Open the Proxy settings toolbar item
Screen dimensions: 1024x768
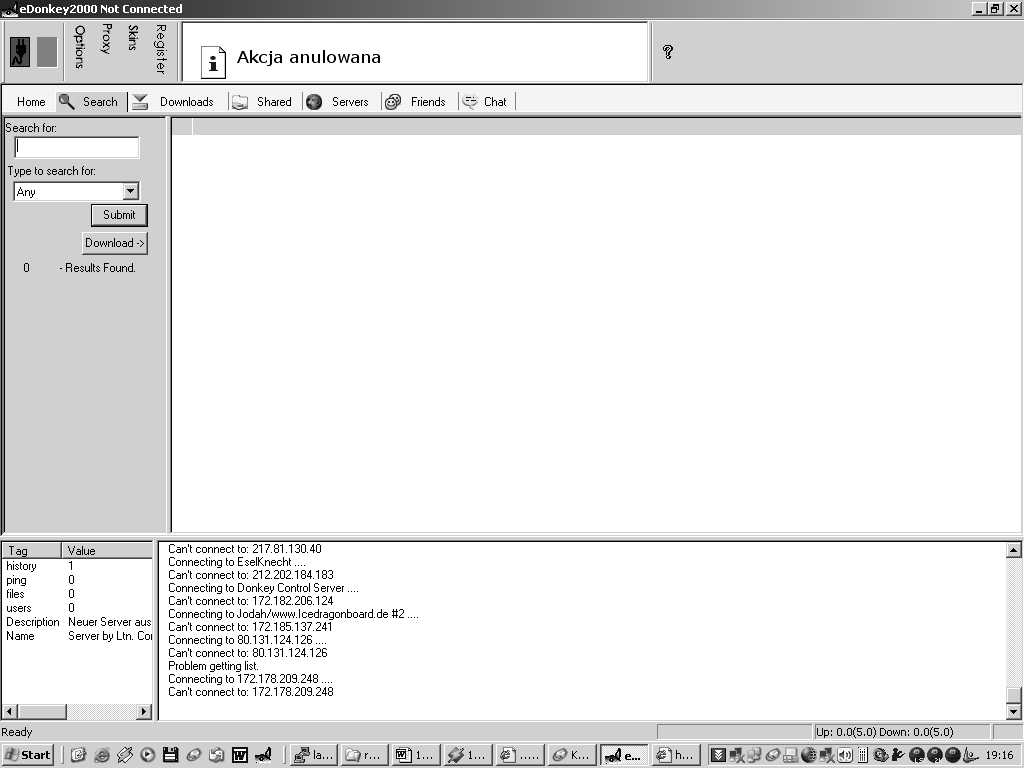point(106,39)
